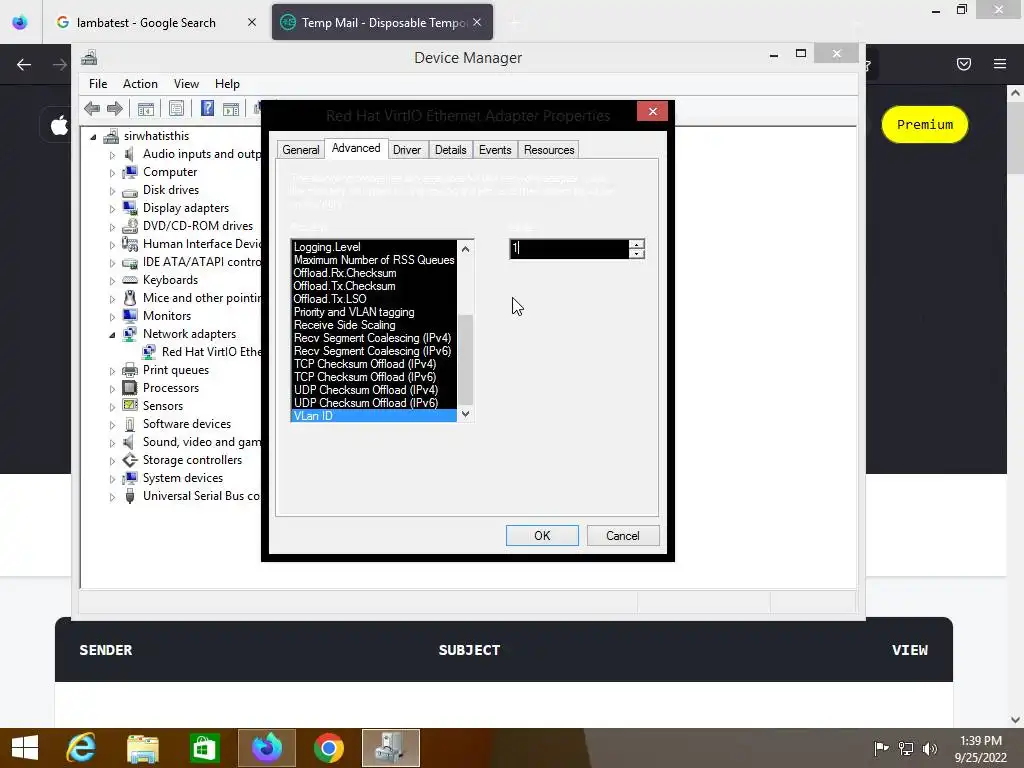Click the Keyboards category icon

130,280
